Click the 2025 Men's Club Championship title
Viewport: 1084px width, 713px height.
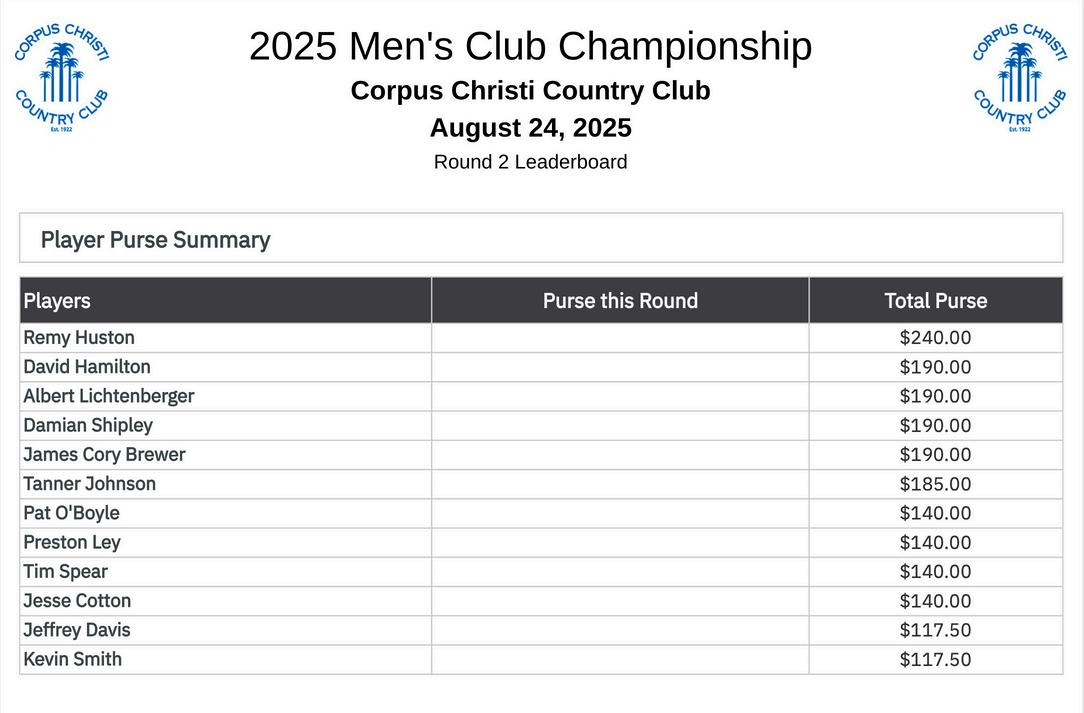[x=530, y=46]
